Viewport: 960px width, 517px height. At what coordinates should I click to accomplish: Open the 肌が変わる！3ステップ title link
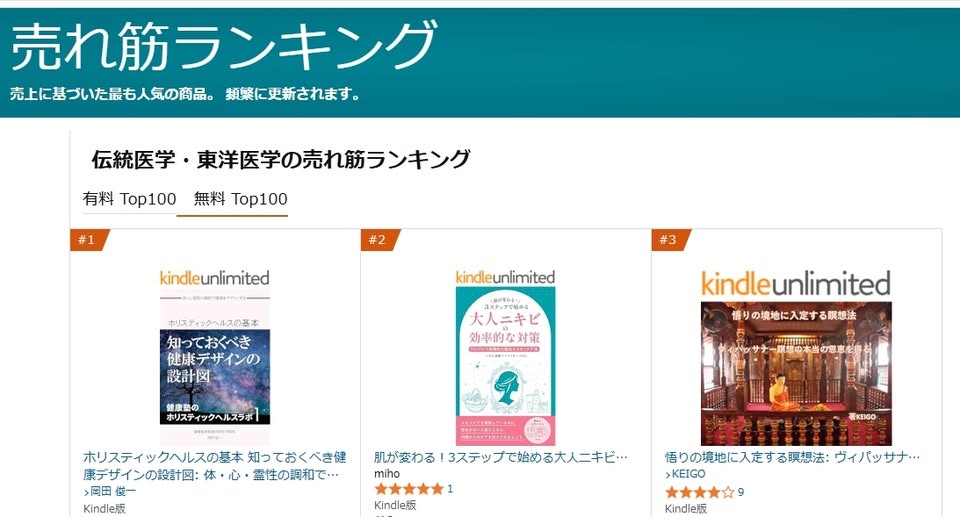coord(500,457)
